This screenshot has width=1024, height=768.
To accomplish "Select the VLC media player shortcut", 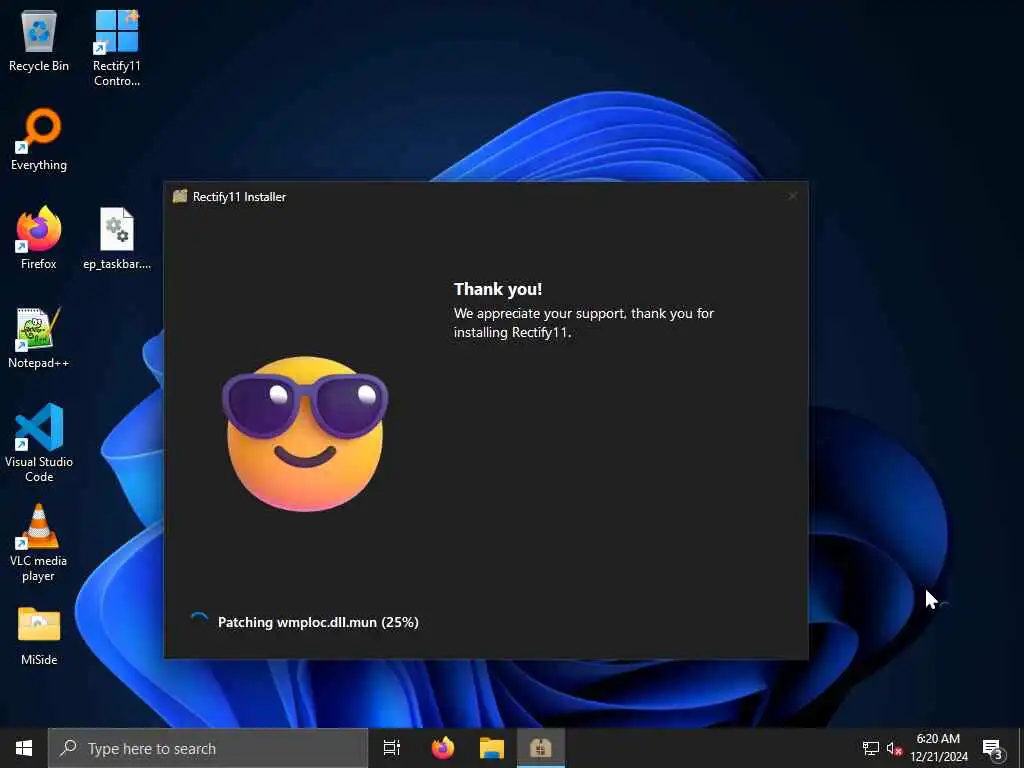I will coord(39,543).
